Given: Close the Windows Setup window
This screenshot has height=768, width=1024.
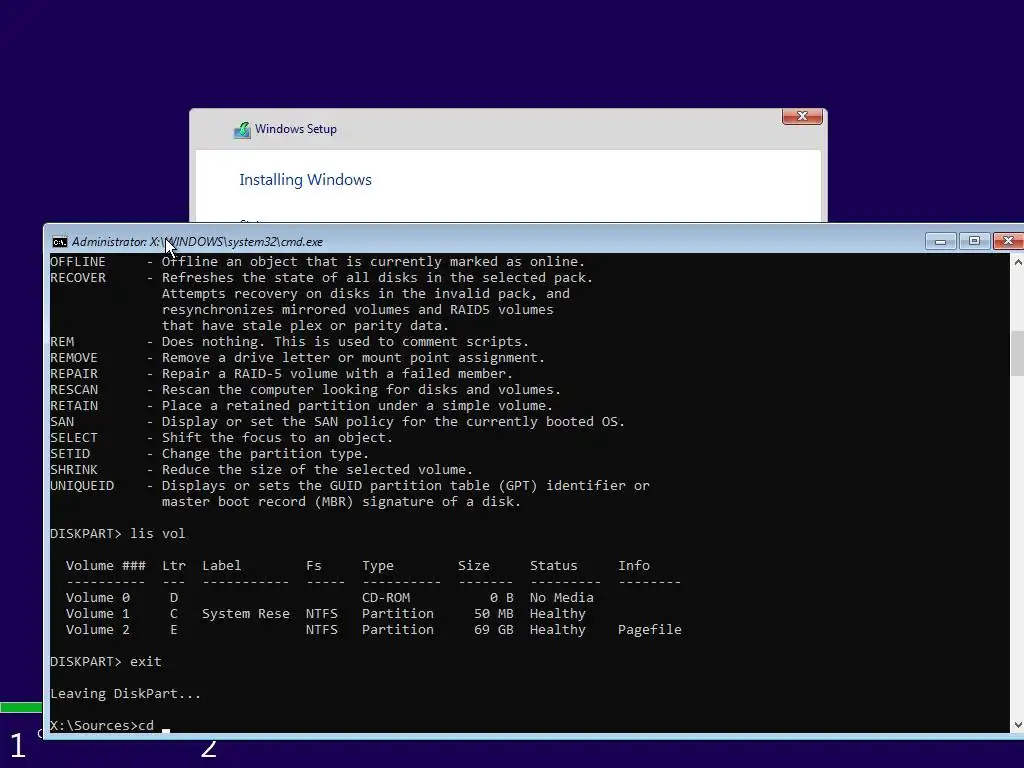Looking at the screenshot, I should [802, 116].
